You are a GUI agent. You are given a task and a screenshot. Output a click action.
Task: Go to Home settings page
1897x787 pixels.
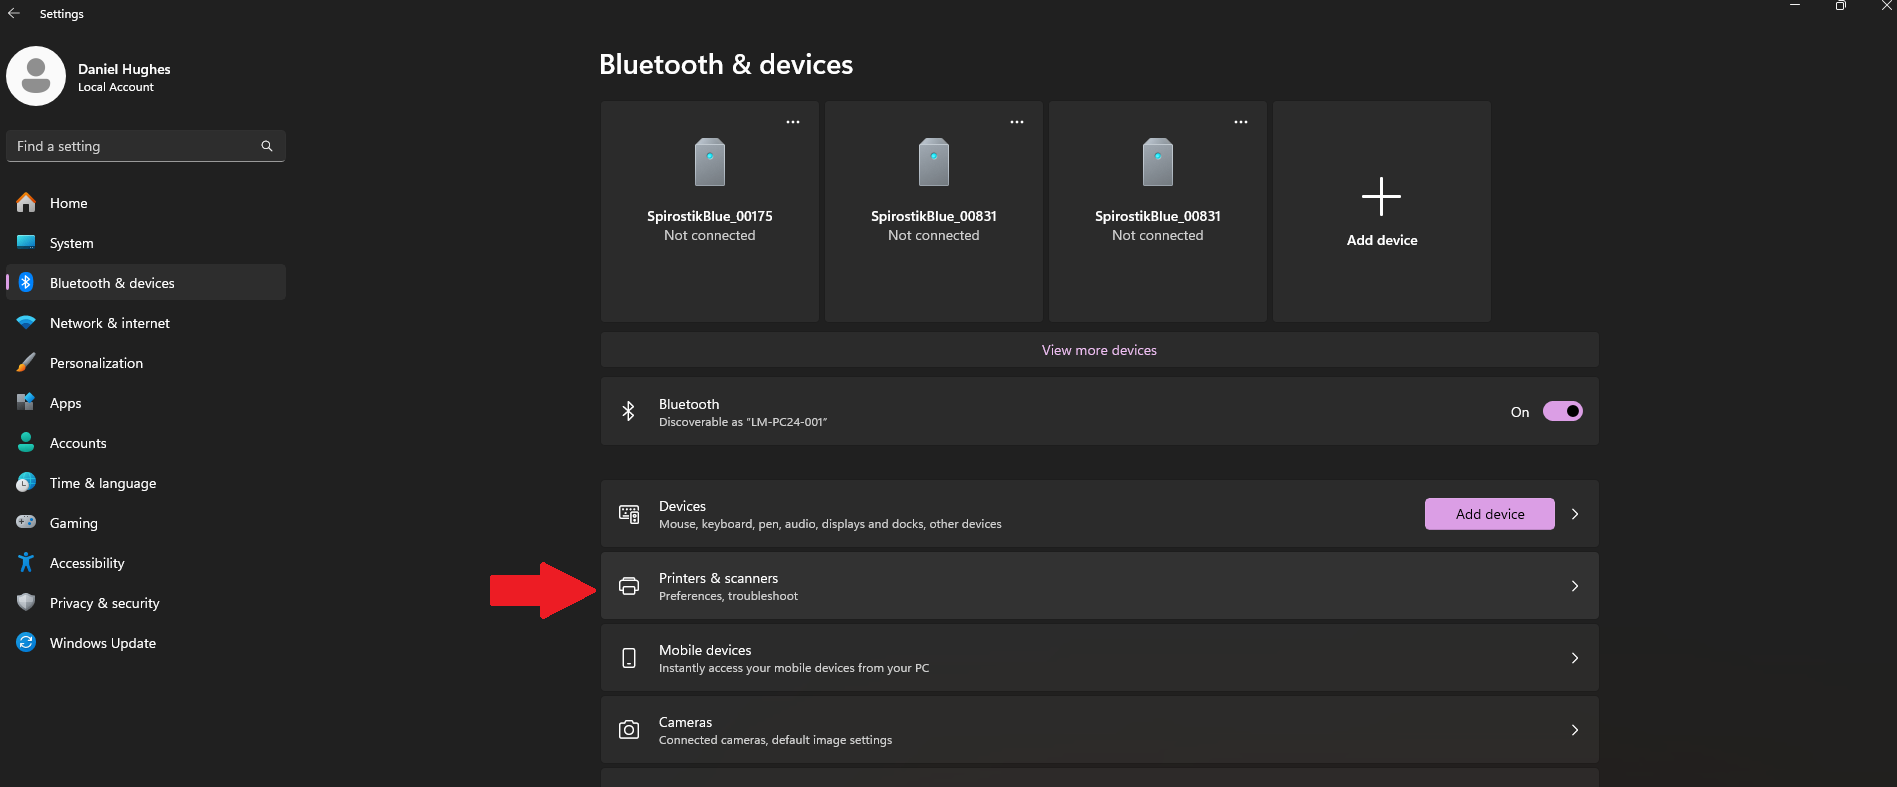coord(146,203)
